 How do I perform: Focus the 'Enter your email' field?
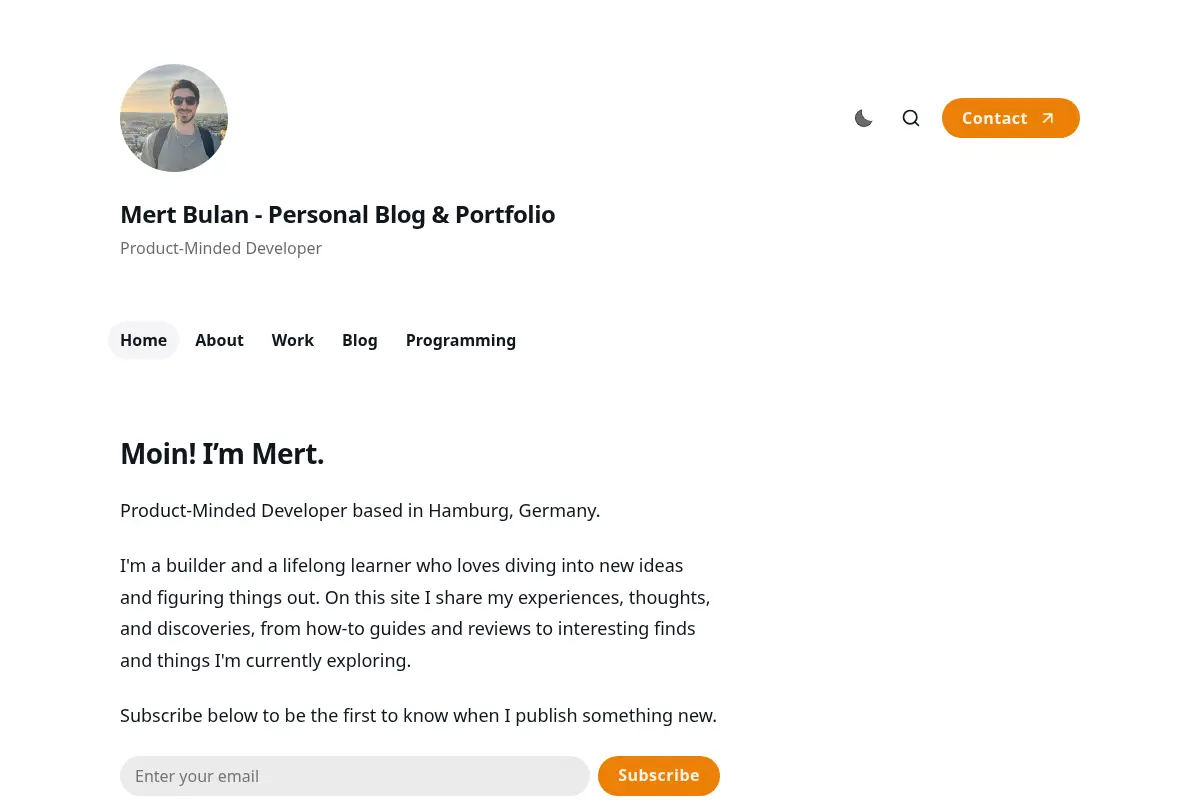click(355, 776)
